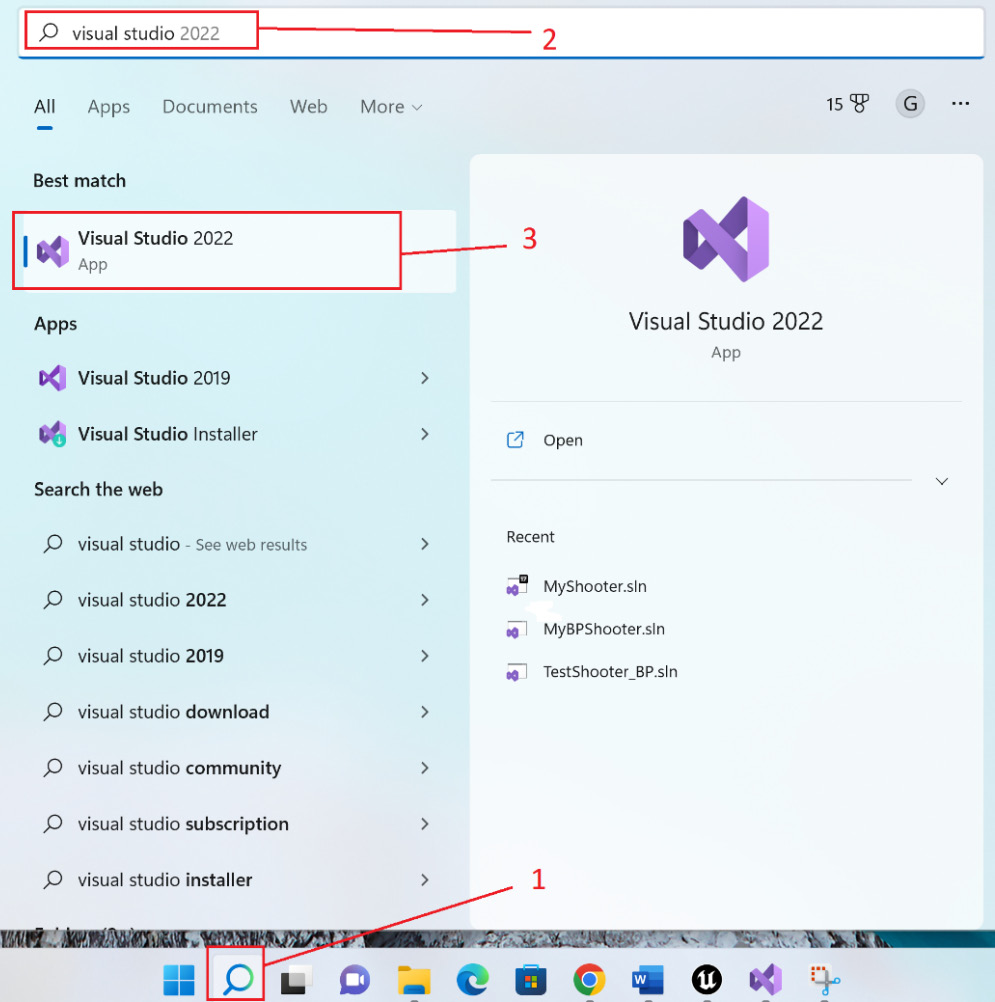Screen dimensions: 995x1002
Task: Open Microsoft Store from the taskbar
Action: pyautogui.click(x=531, y=980)
